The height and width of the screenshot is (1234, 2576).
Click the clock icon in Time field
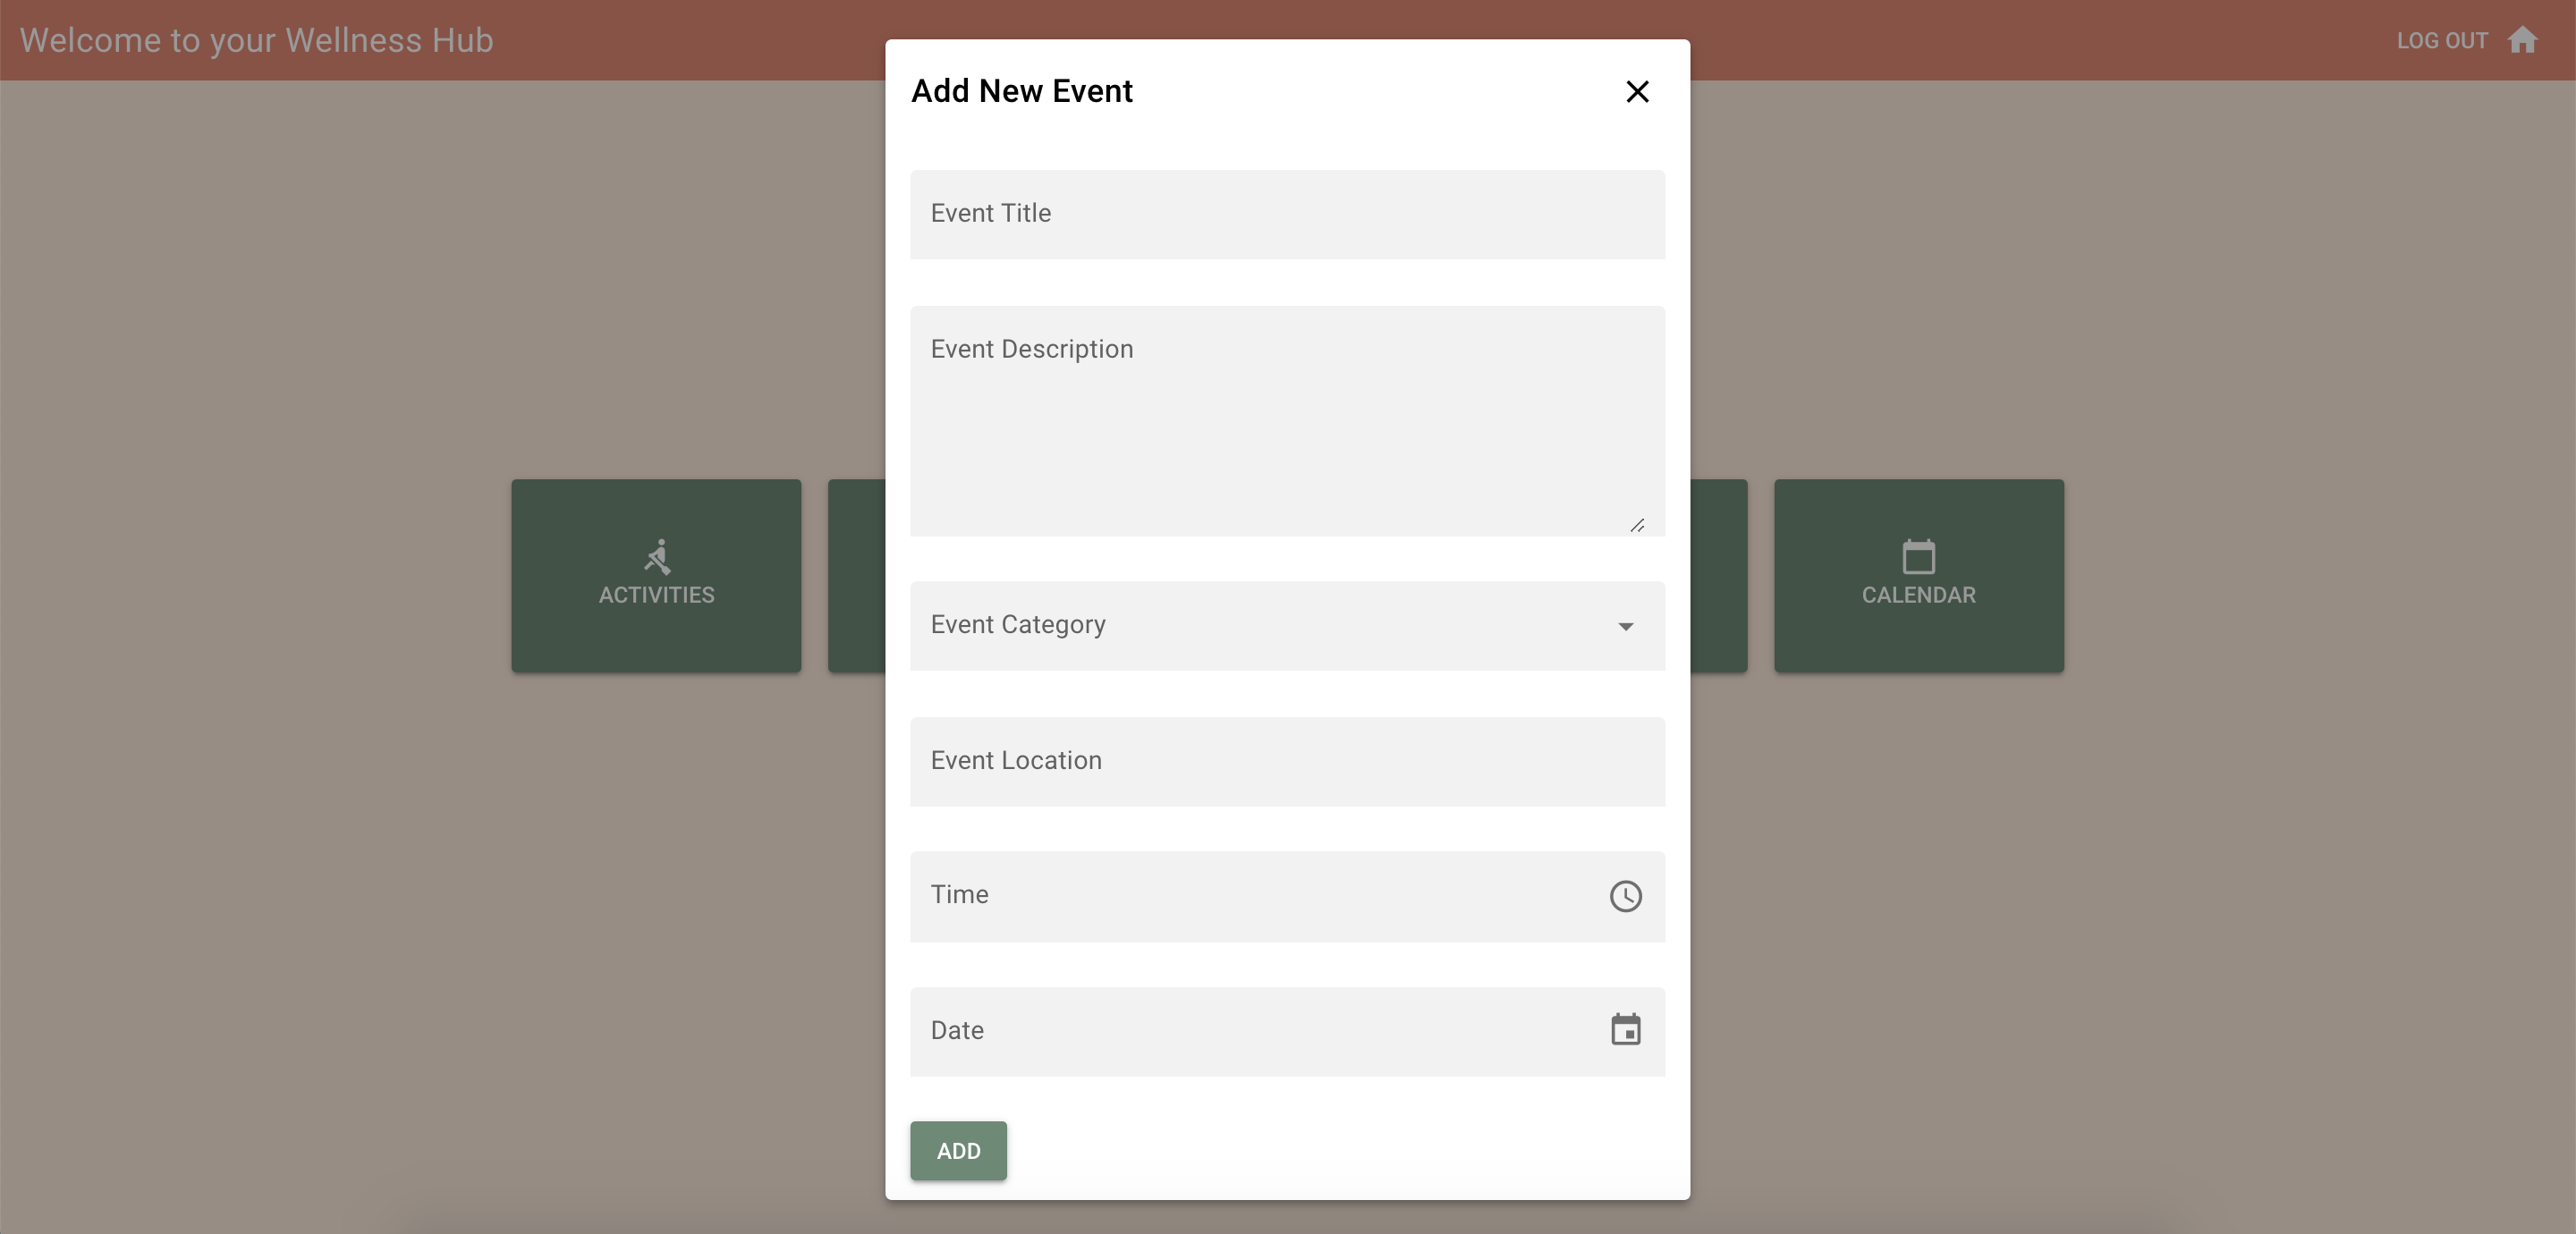pos(1625,896)
